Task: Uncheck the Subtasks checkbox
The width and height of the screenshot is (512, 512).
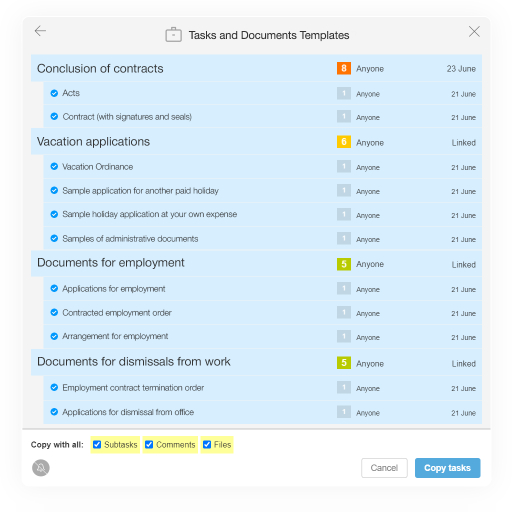Action: tap(97, 445)
